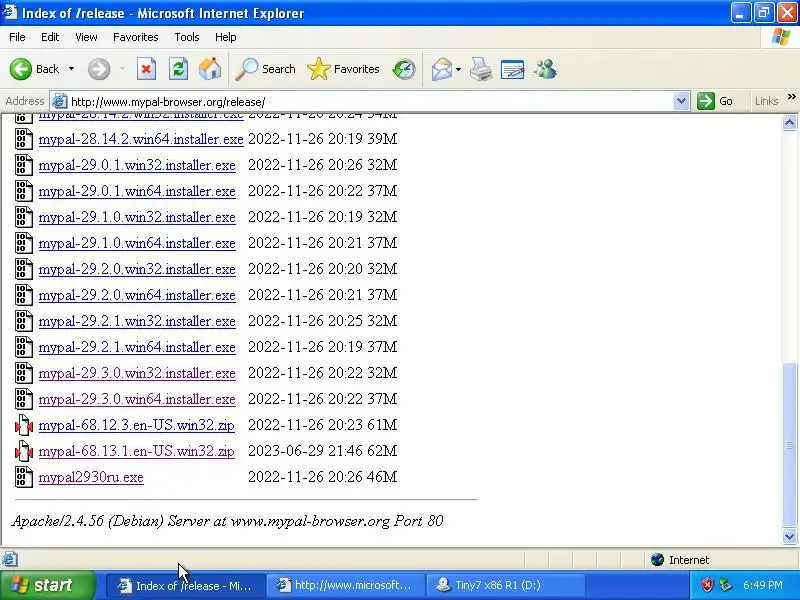Go to the Home page icon
Viewport: 800px width, 600px height.
(x=210, y=69)
